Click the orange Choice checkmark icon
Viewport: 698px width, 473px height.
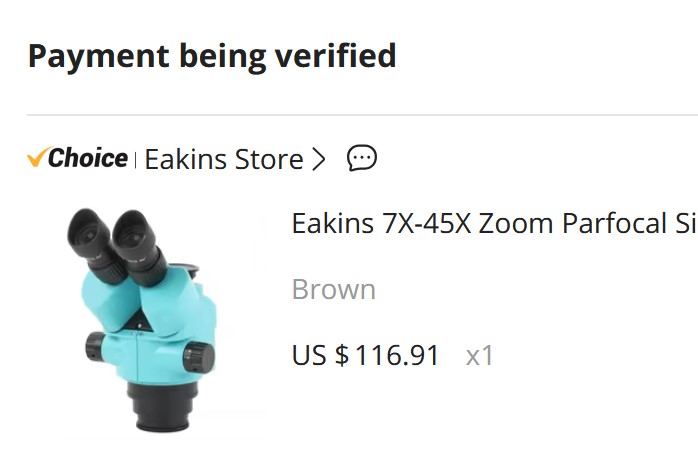(x=39, y=157)
